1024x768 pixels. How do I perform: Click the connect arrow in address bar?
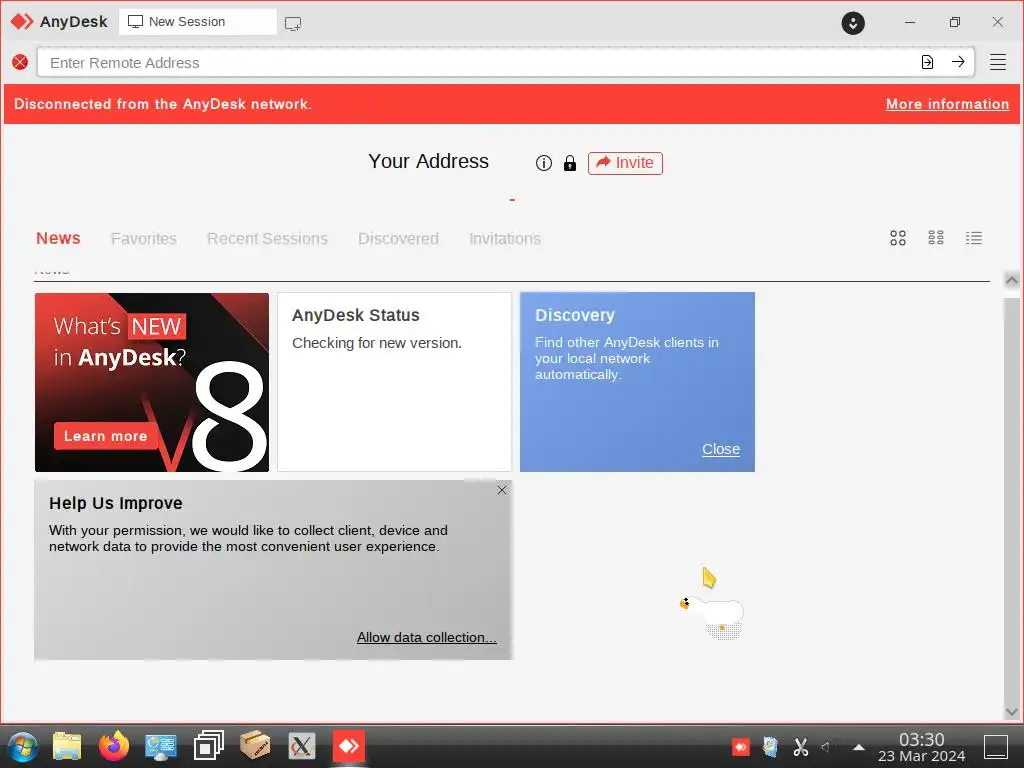tap(958, 62)
